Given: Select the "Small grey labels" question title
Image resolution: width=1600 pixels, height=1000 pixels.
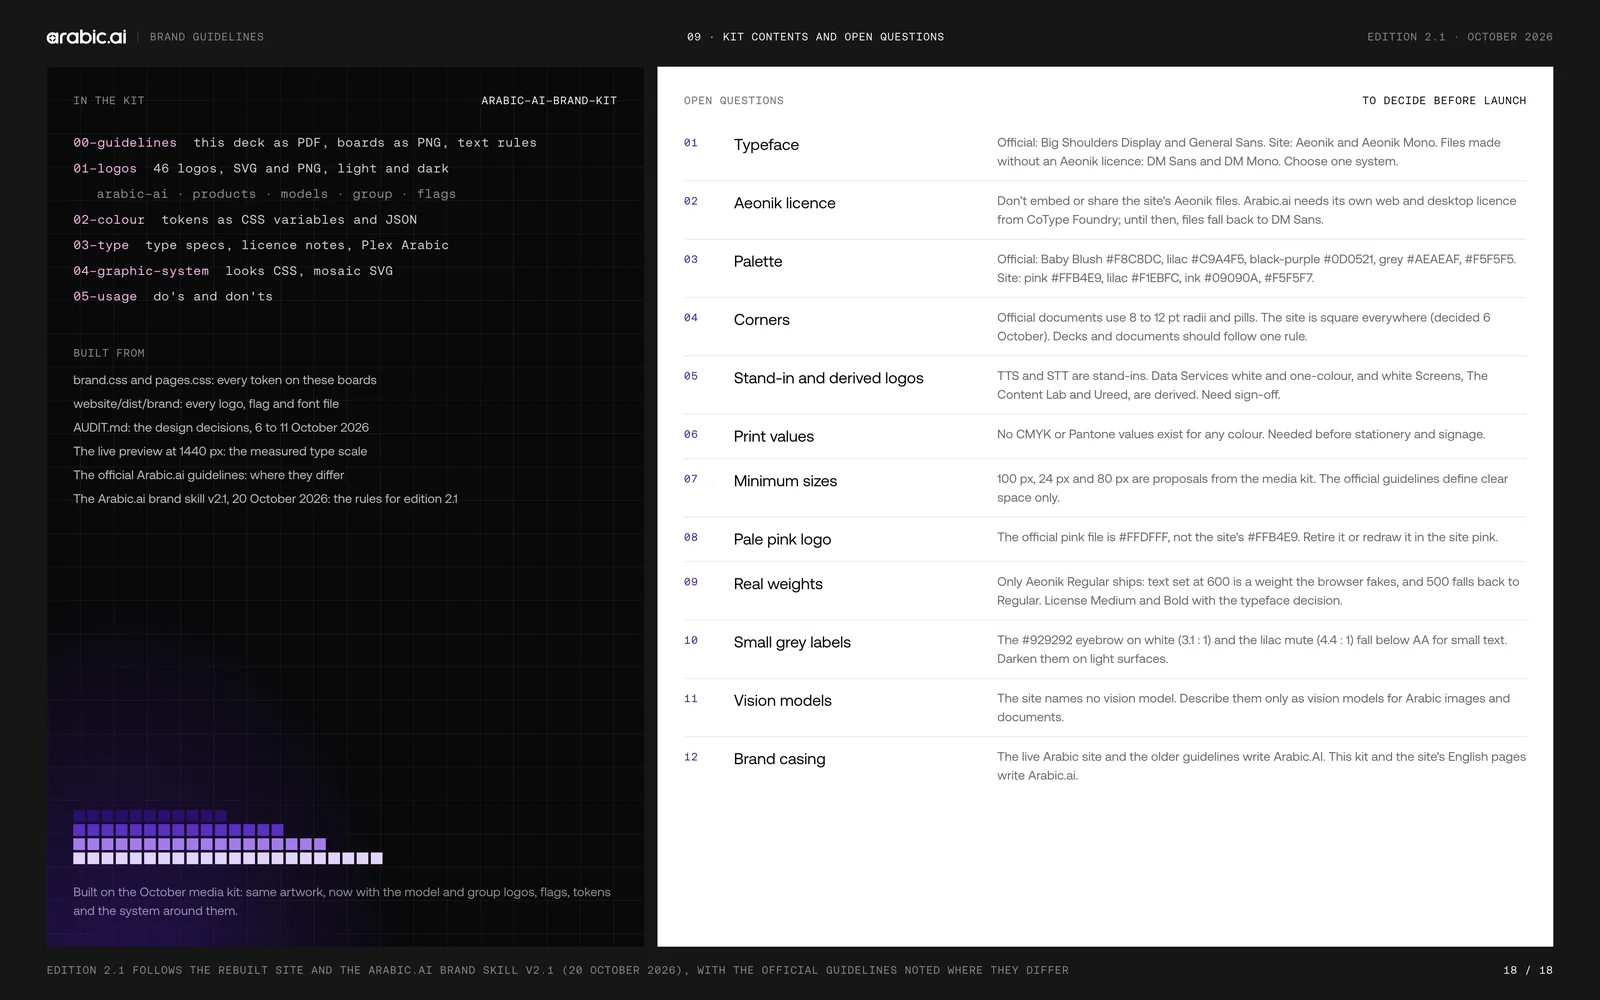Looking at the screenshot, I should tap(792, 643).
